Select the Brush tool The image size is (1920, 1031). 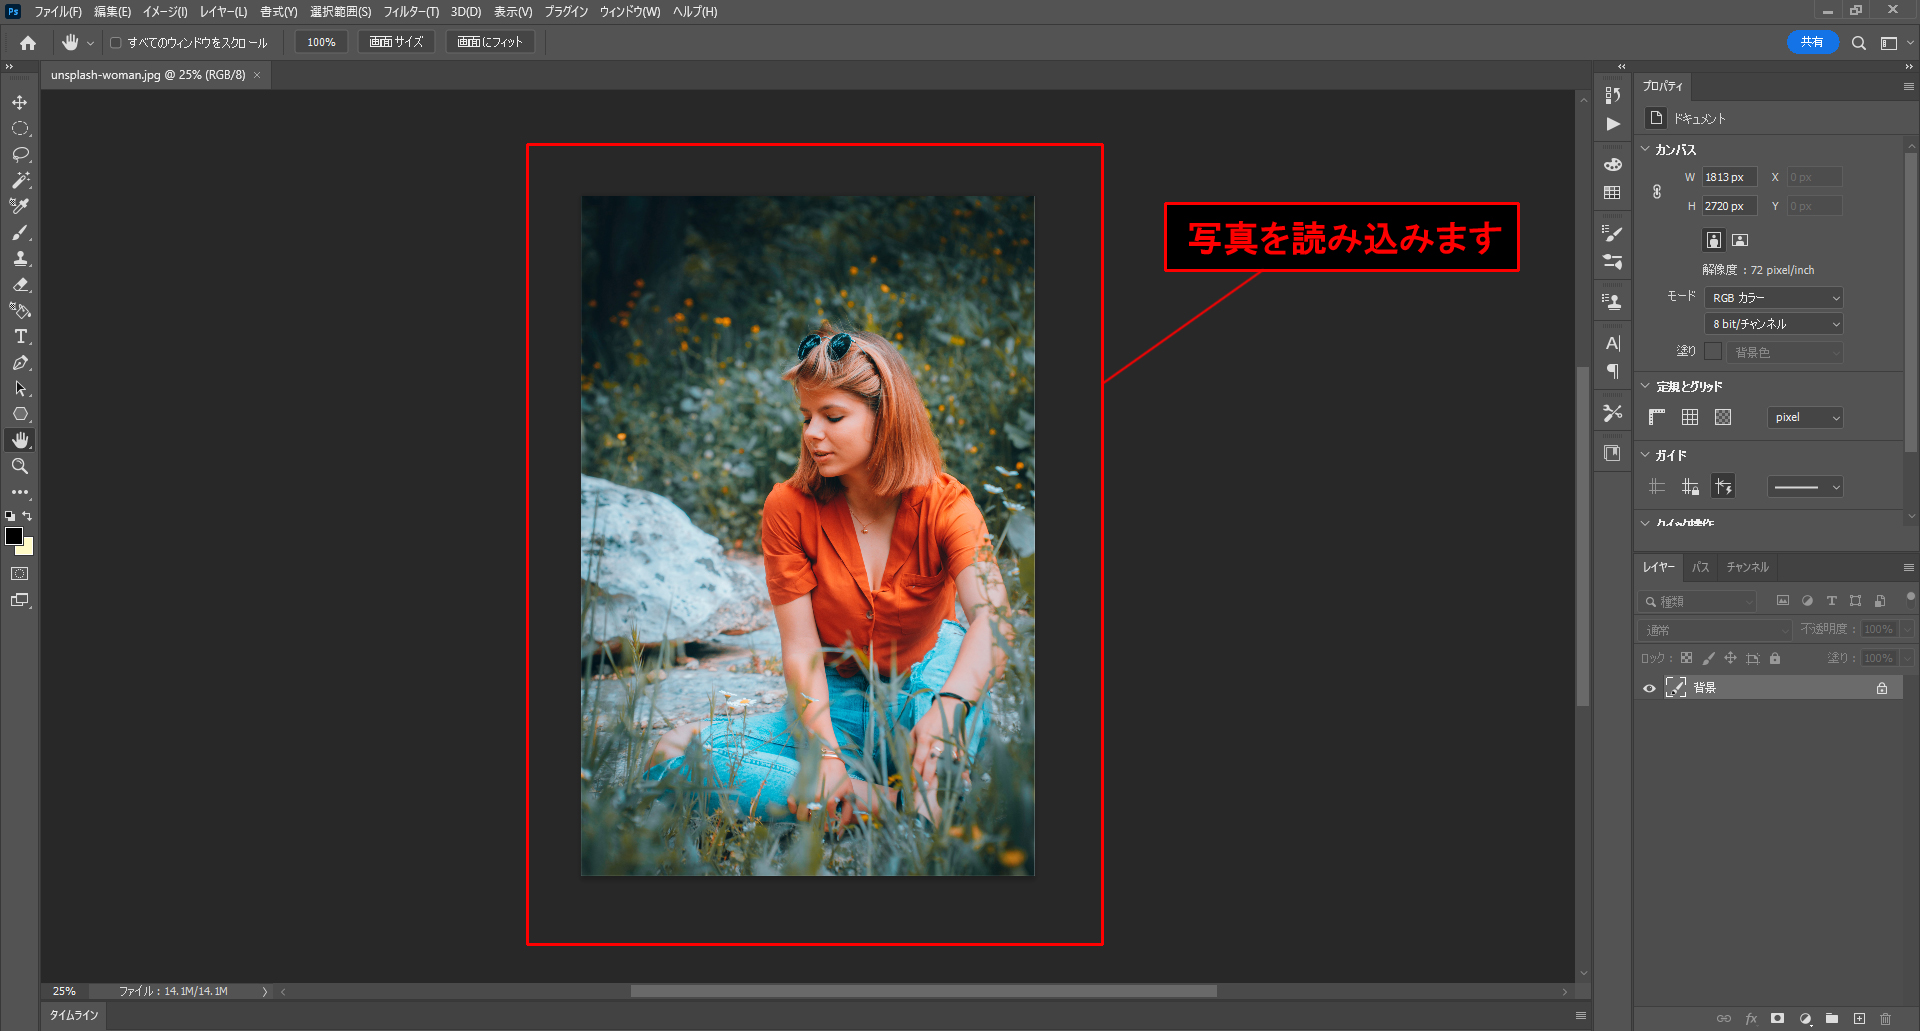(20, 233)
